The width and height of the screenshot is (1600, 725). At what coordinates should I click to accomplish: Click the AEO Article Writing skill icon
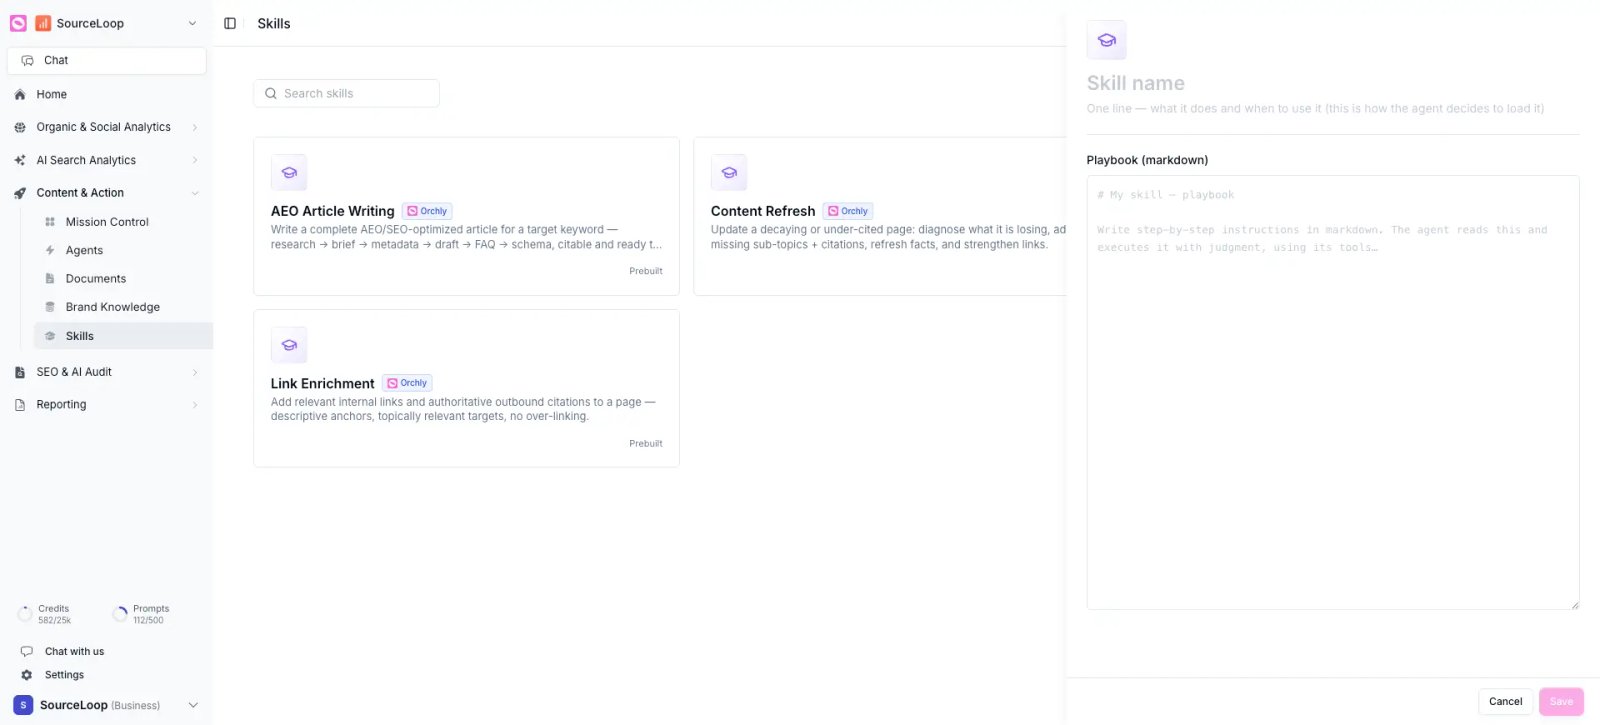tap(289, 172)
